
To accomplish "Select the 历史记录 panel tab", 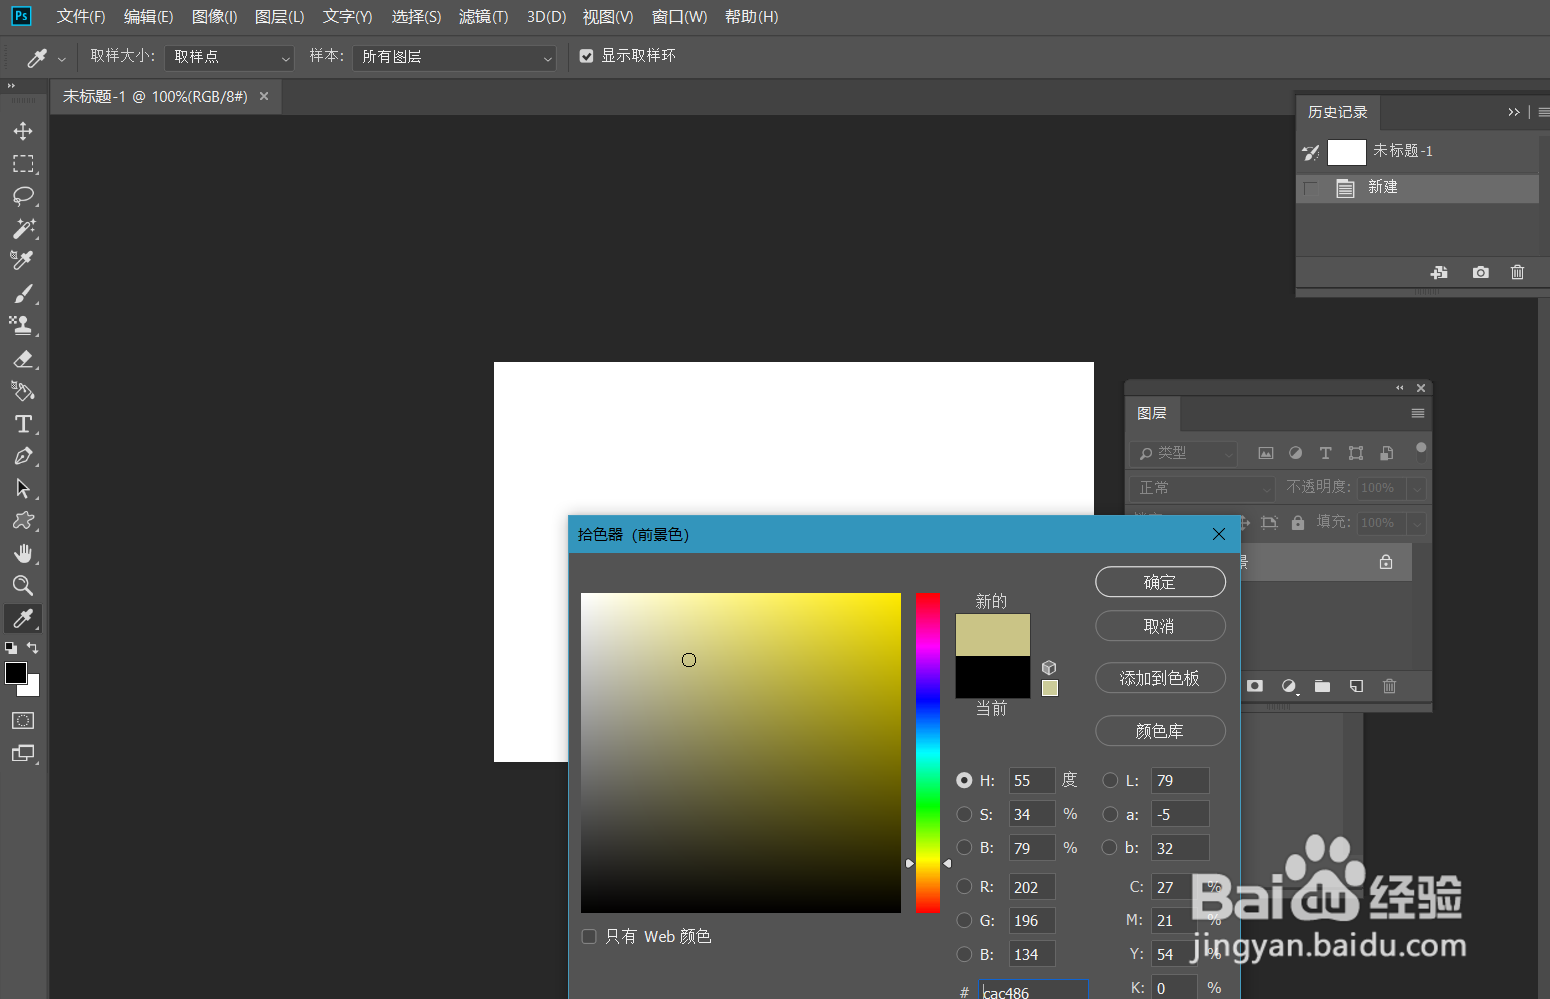I will pyautogui.click(x=1337, y=112).
